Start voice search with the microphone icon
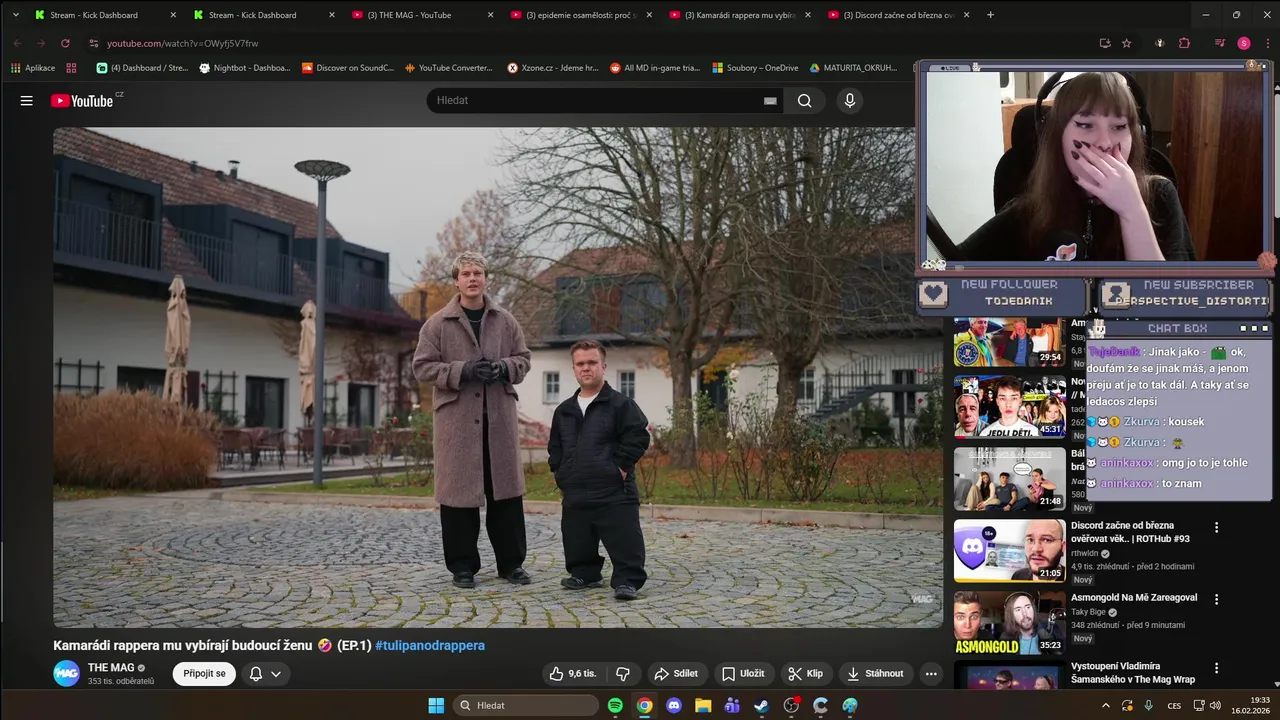The image size is (1280, 720). [850, 100]
